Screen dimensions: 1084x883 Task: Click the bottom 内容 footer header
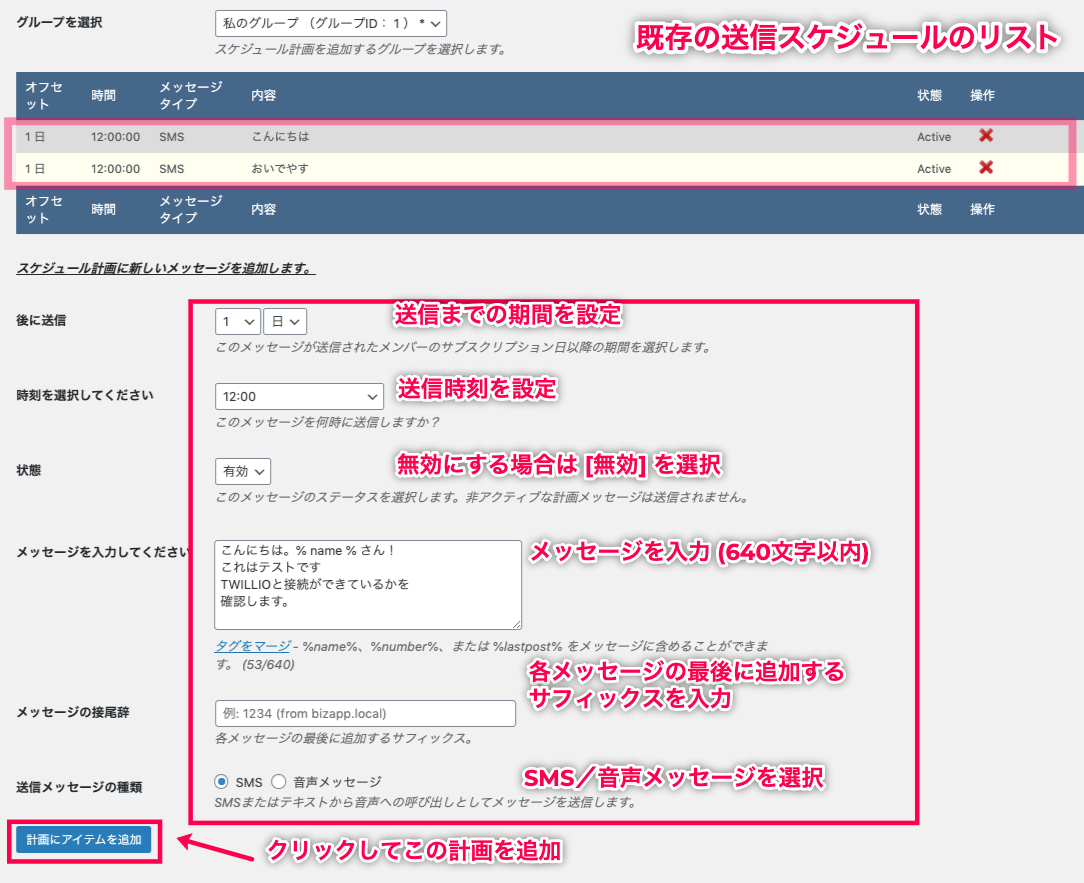point(263,210)
